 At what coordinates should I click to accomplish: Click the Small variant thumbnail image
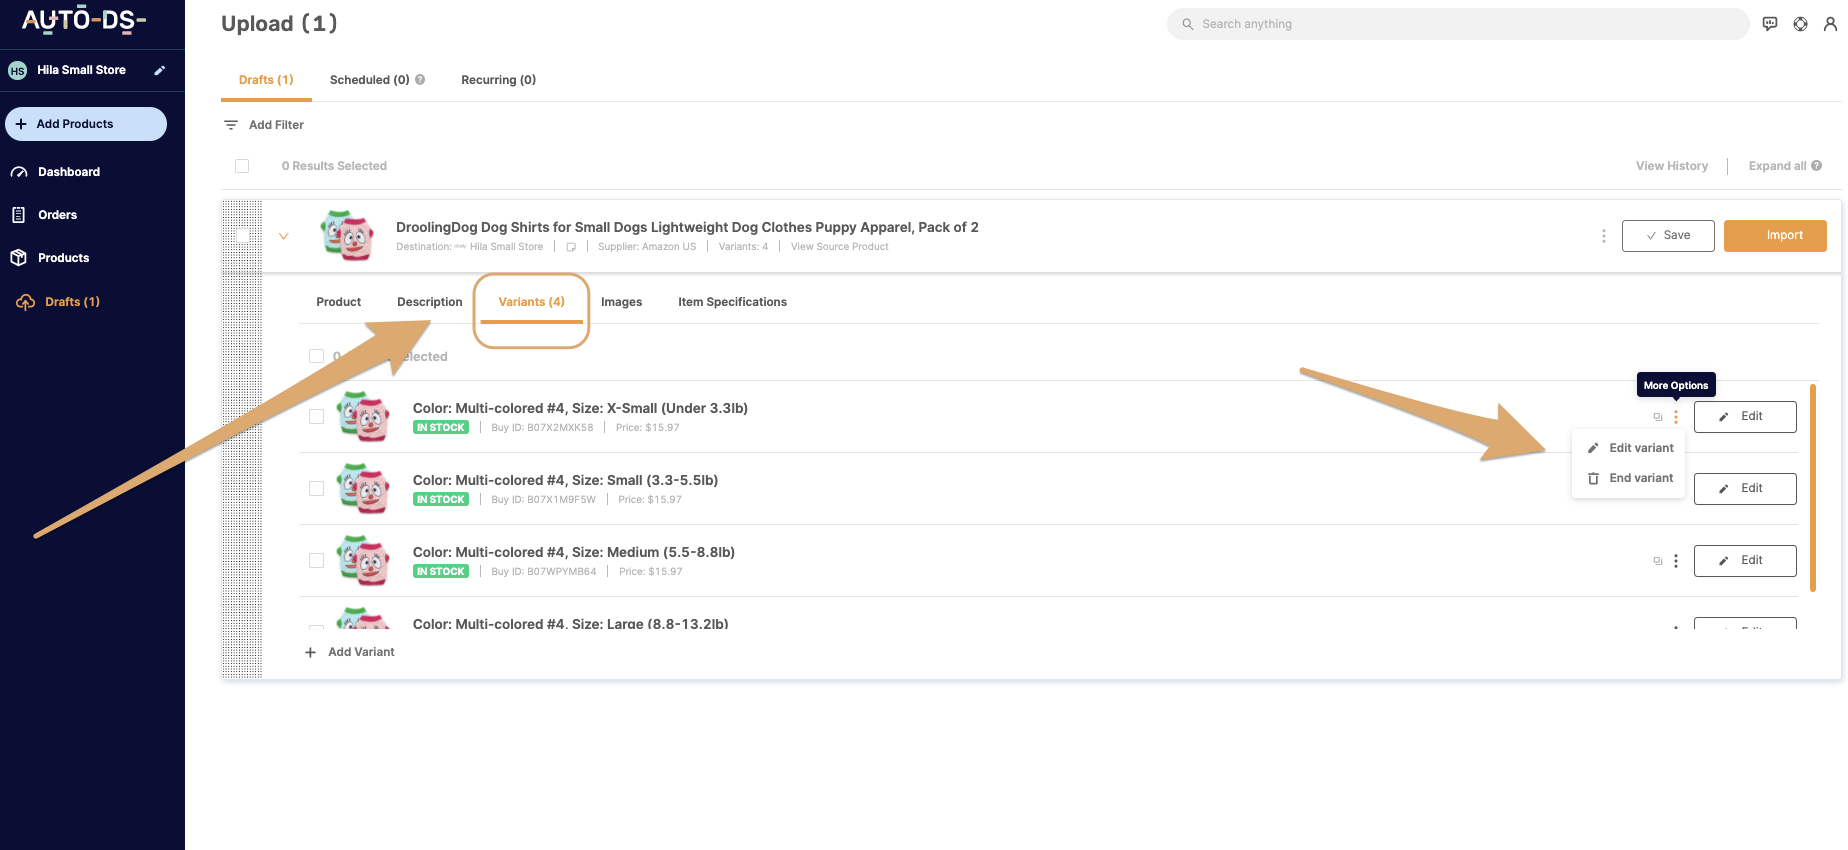tap(363, 489)
